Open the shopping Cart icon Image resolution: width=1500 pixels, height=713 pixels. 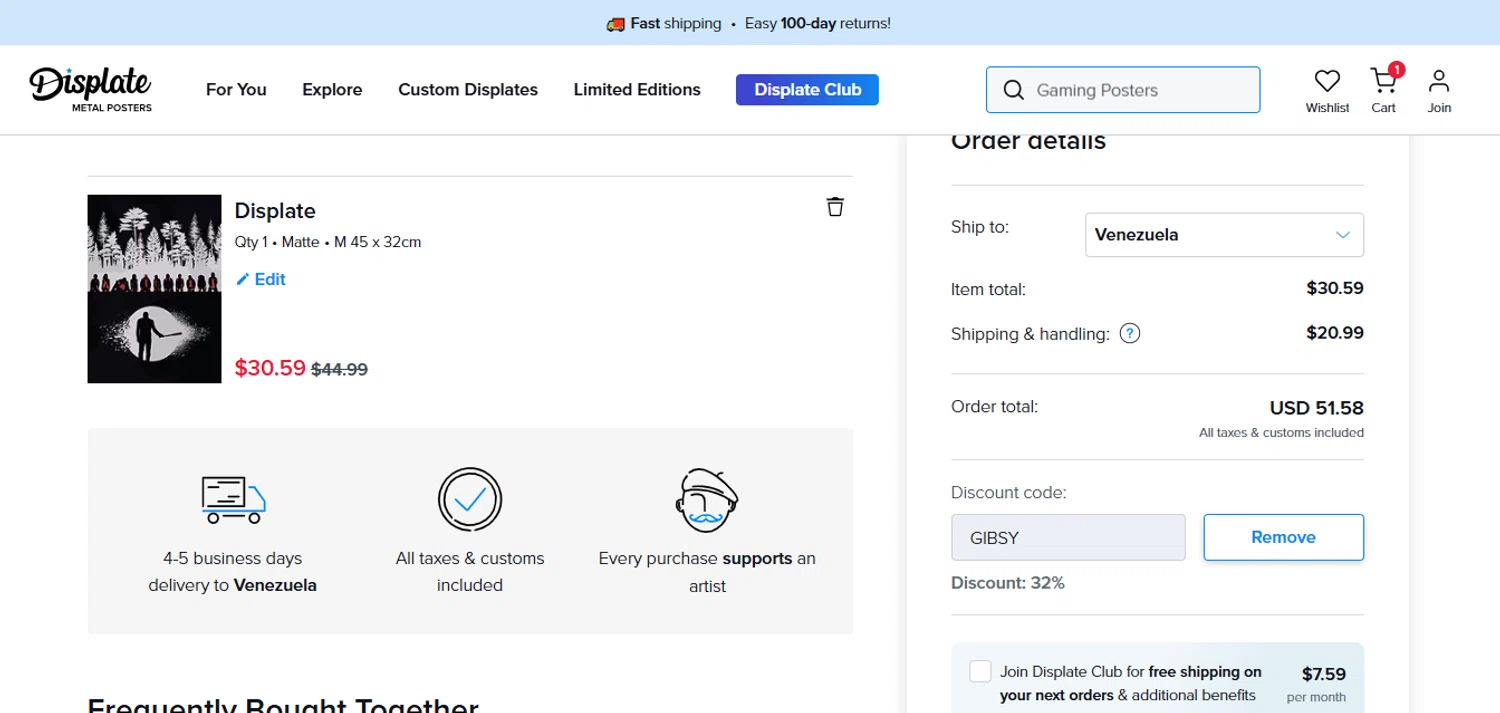(x=1383, y=81)
